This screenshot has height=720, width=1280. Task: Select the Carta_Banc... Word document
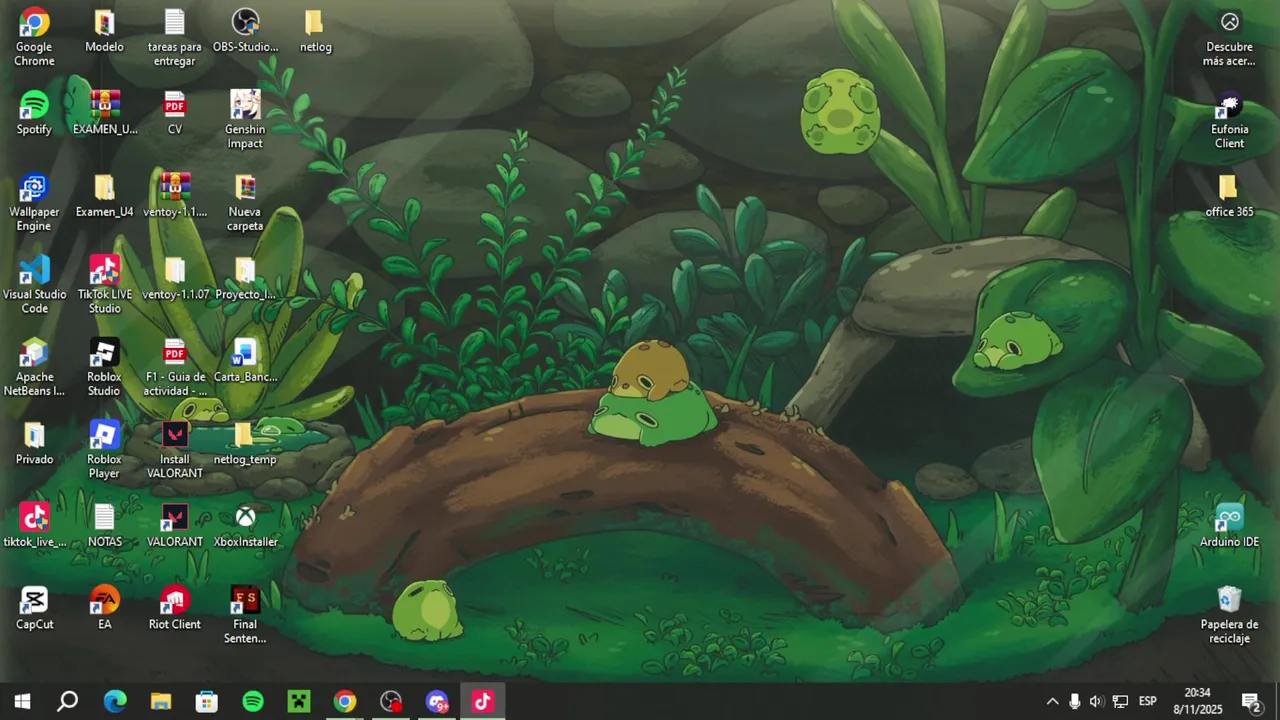click(x=245, y=360)
